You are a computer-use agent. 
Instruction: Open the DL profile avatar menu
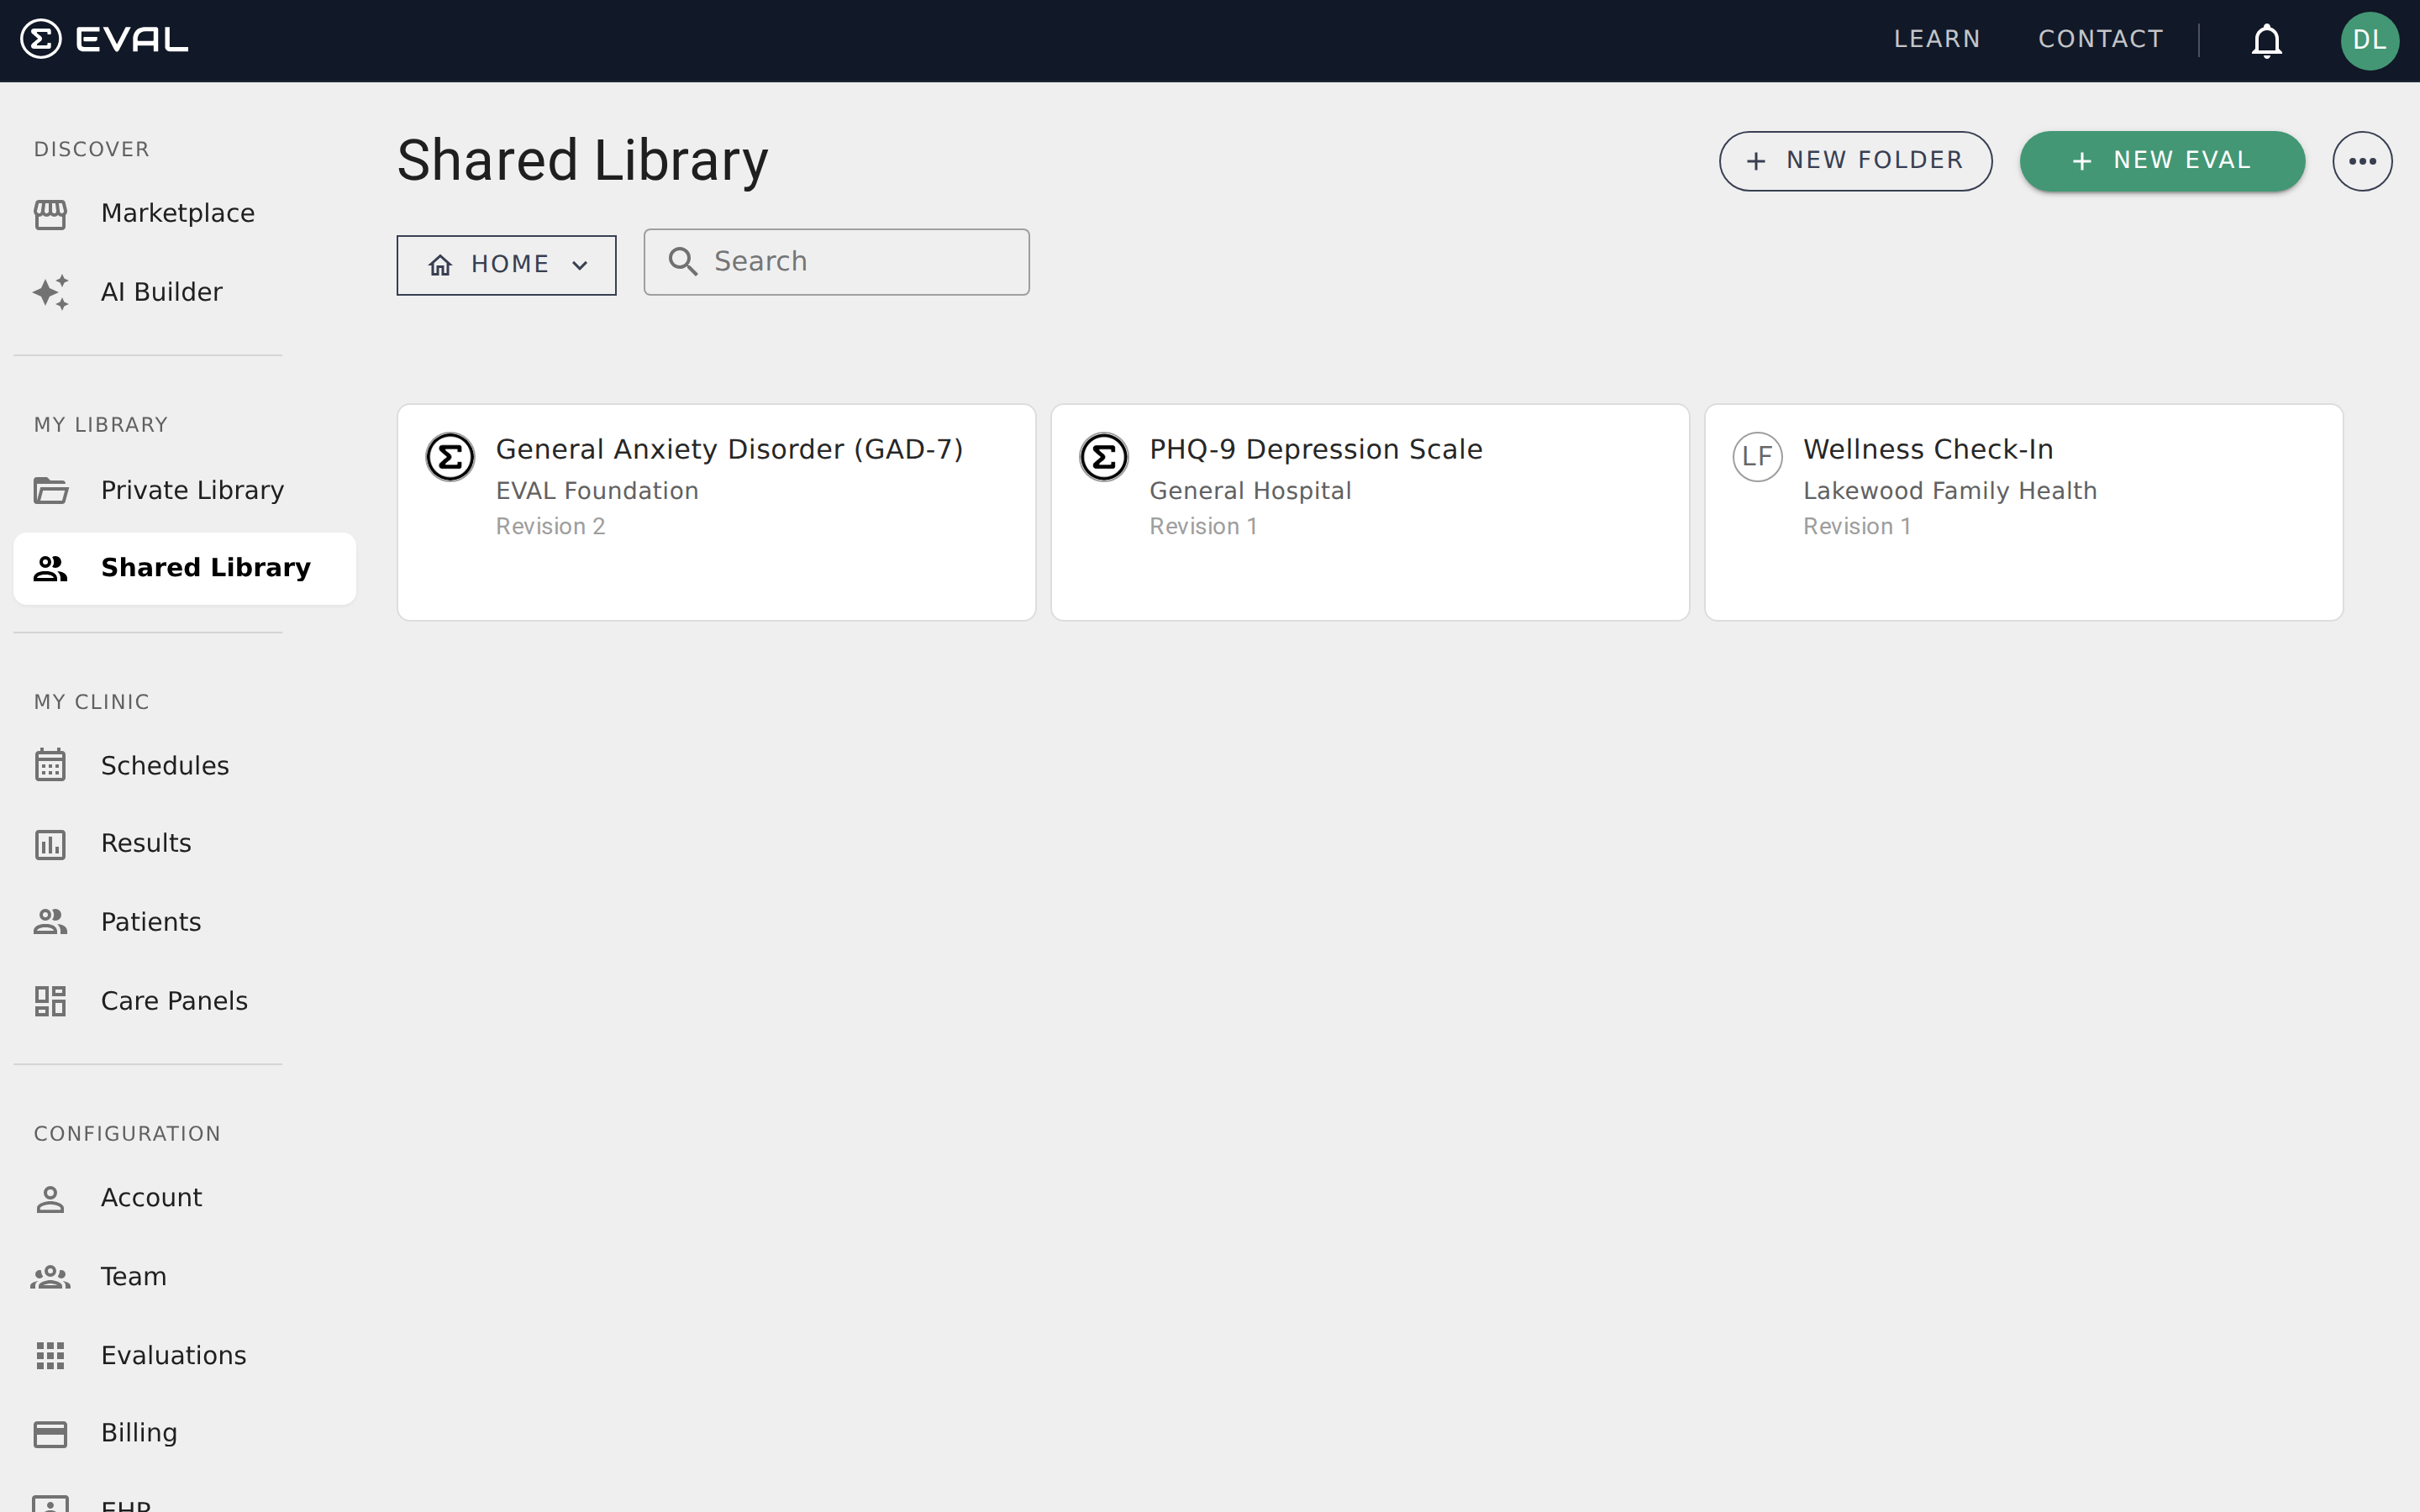[x=2370, y=40]
